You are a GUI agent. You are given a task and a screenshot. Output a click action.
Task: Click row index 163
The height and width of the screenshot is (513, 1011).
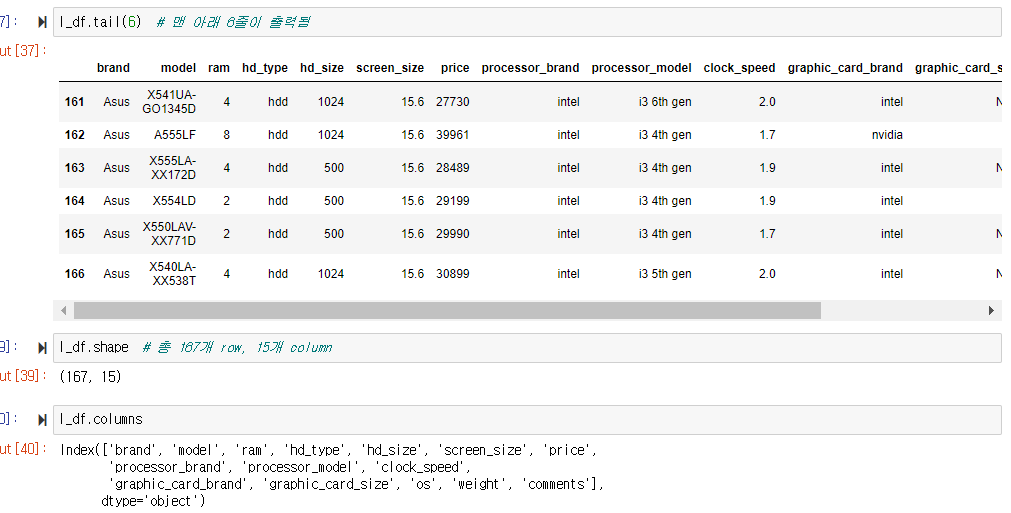click(74, 168)
